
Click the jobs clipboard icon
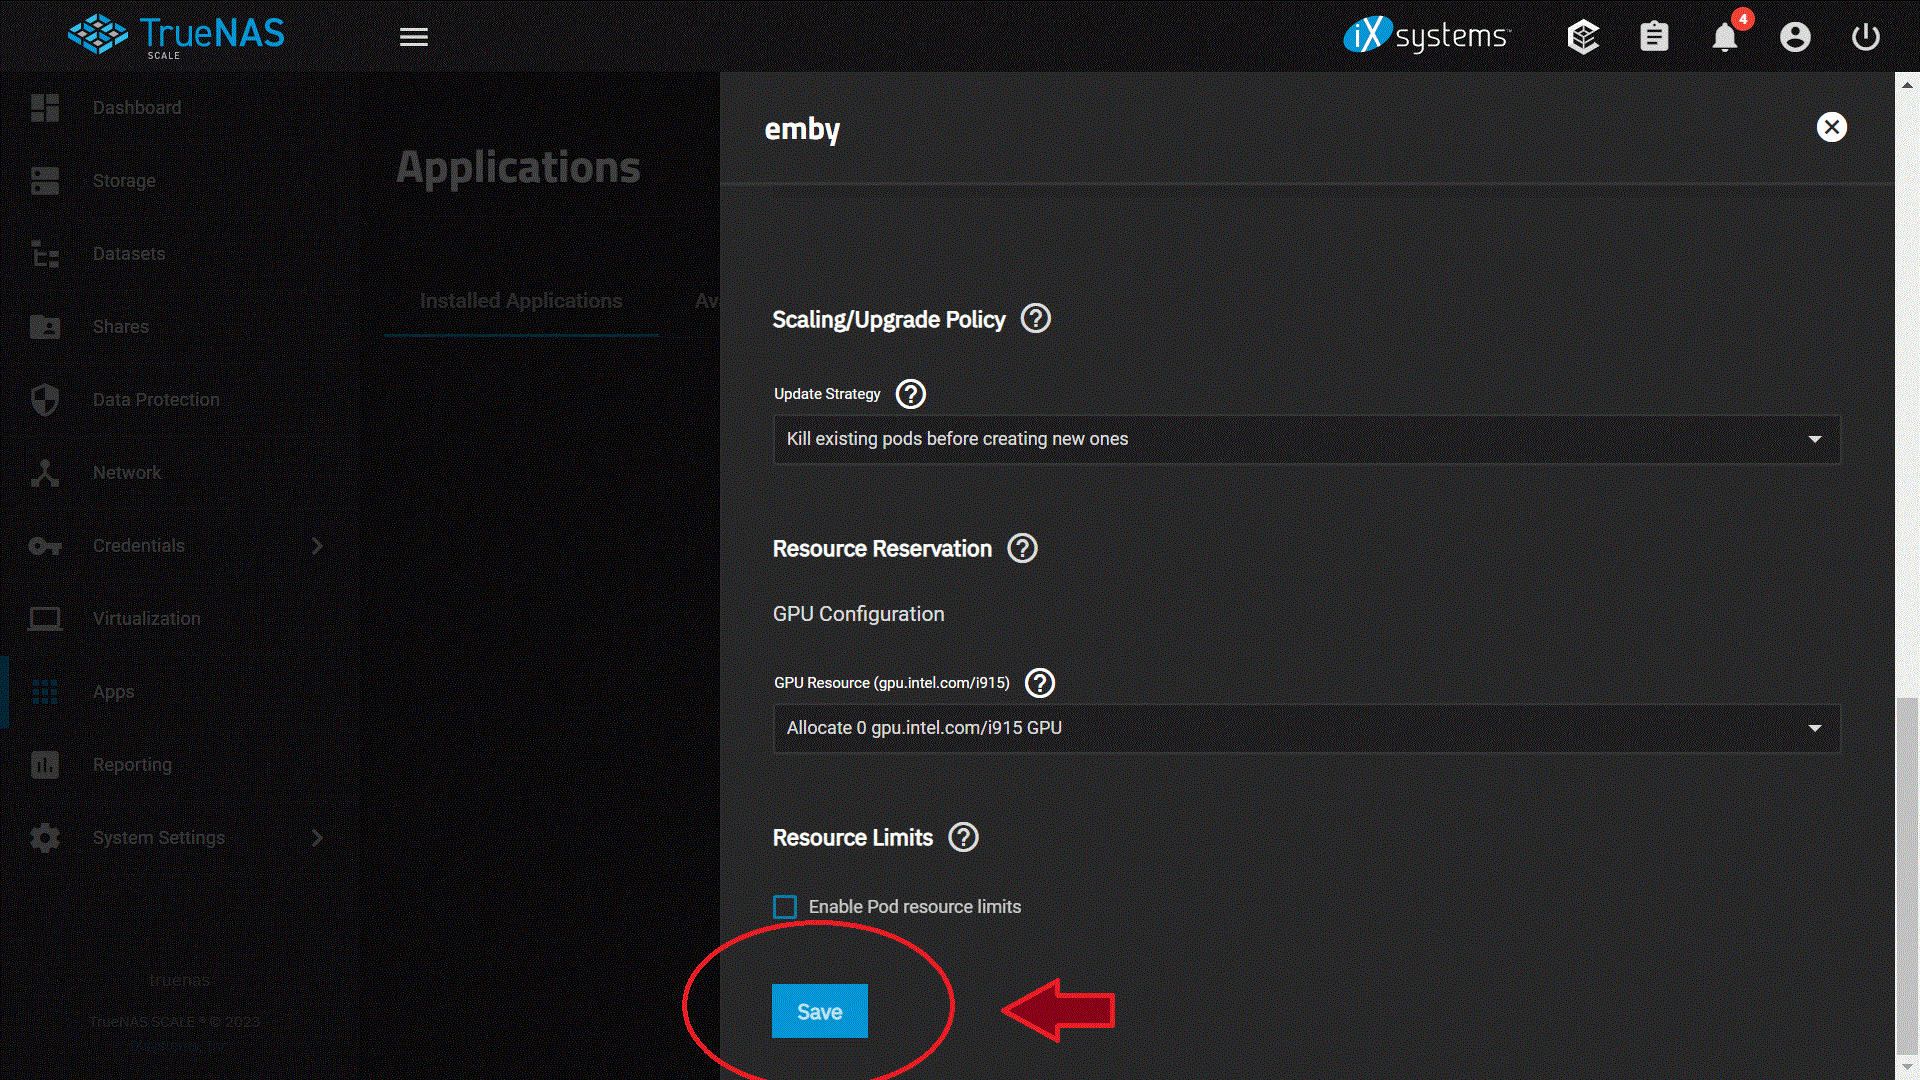coord(1653,37)
